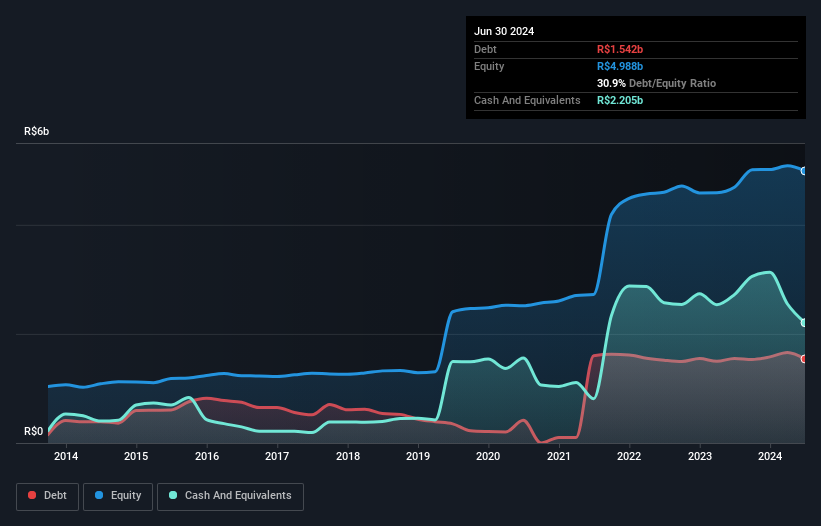Select the Debt endpoint marker on the red line
The width and height of the screenshot is (821, 526).
coord(804,359)
